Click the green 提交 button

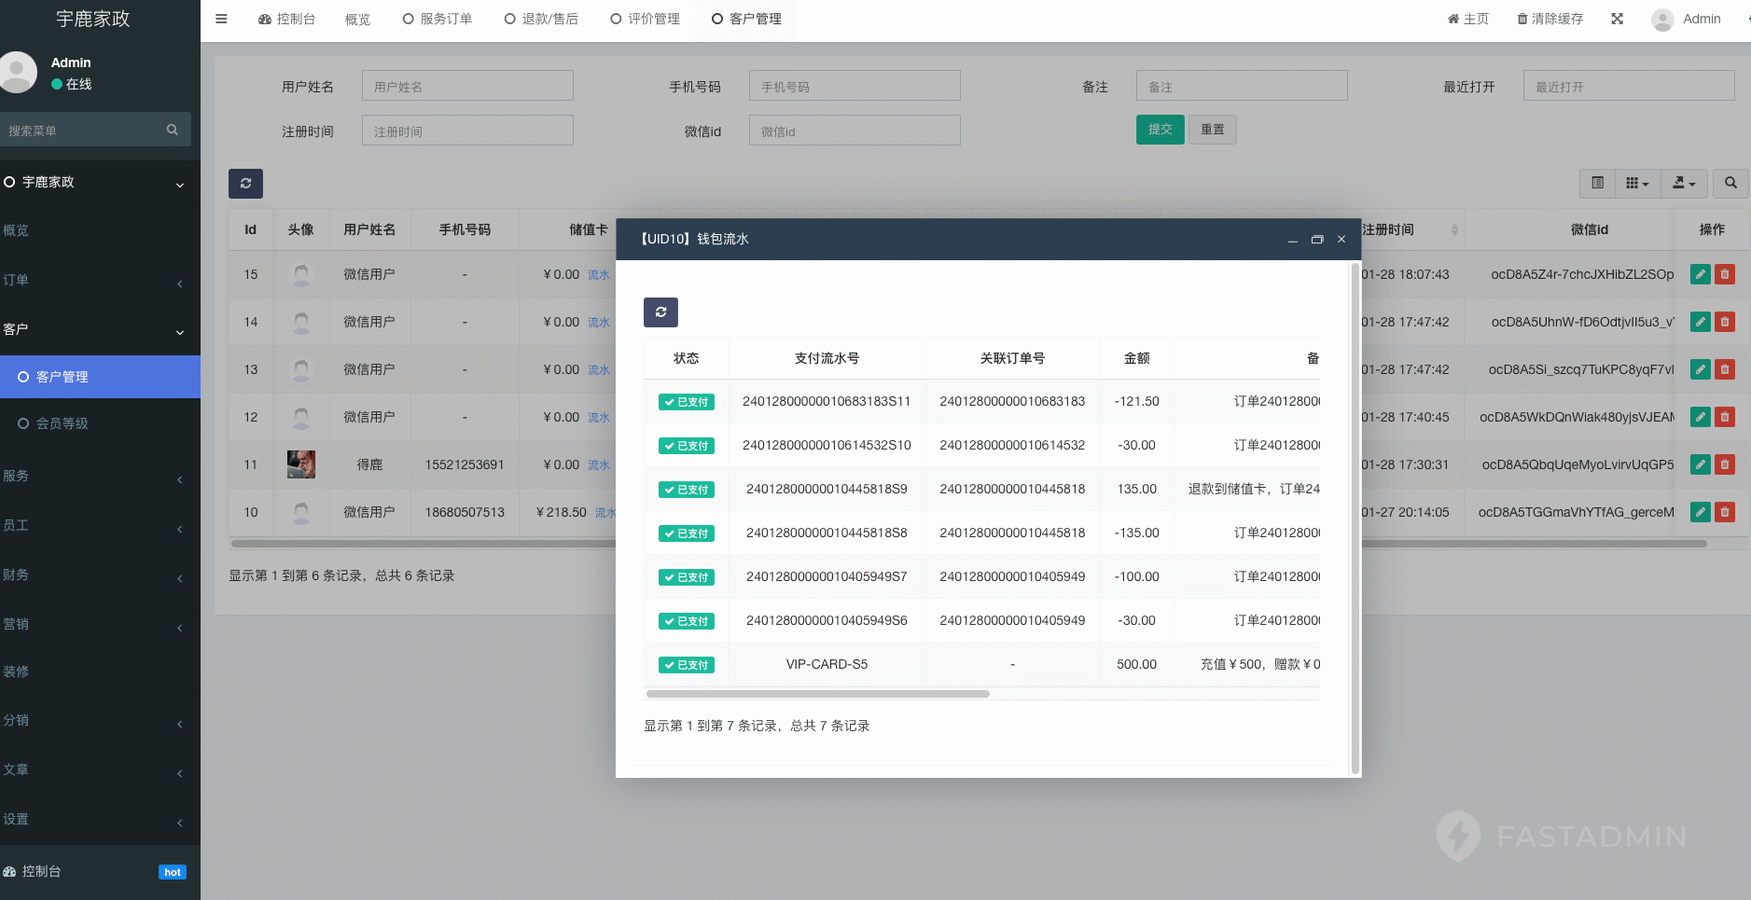point(1159,129)
